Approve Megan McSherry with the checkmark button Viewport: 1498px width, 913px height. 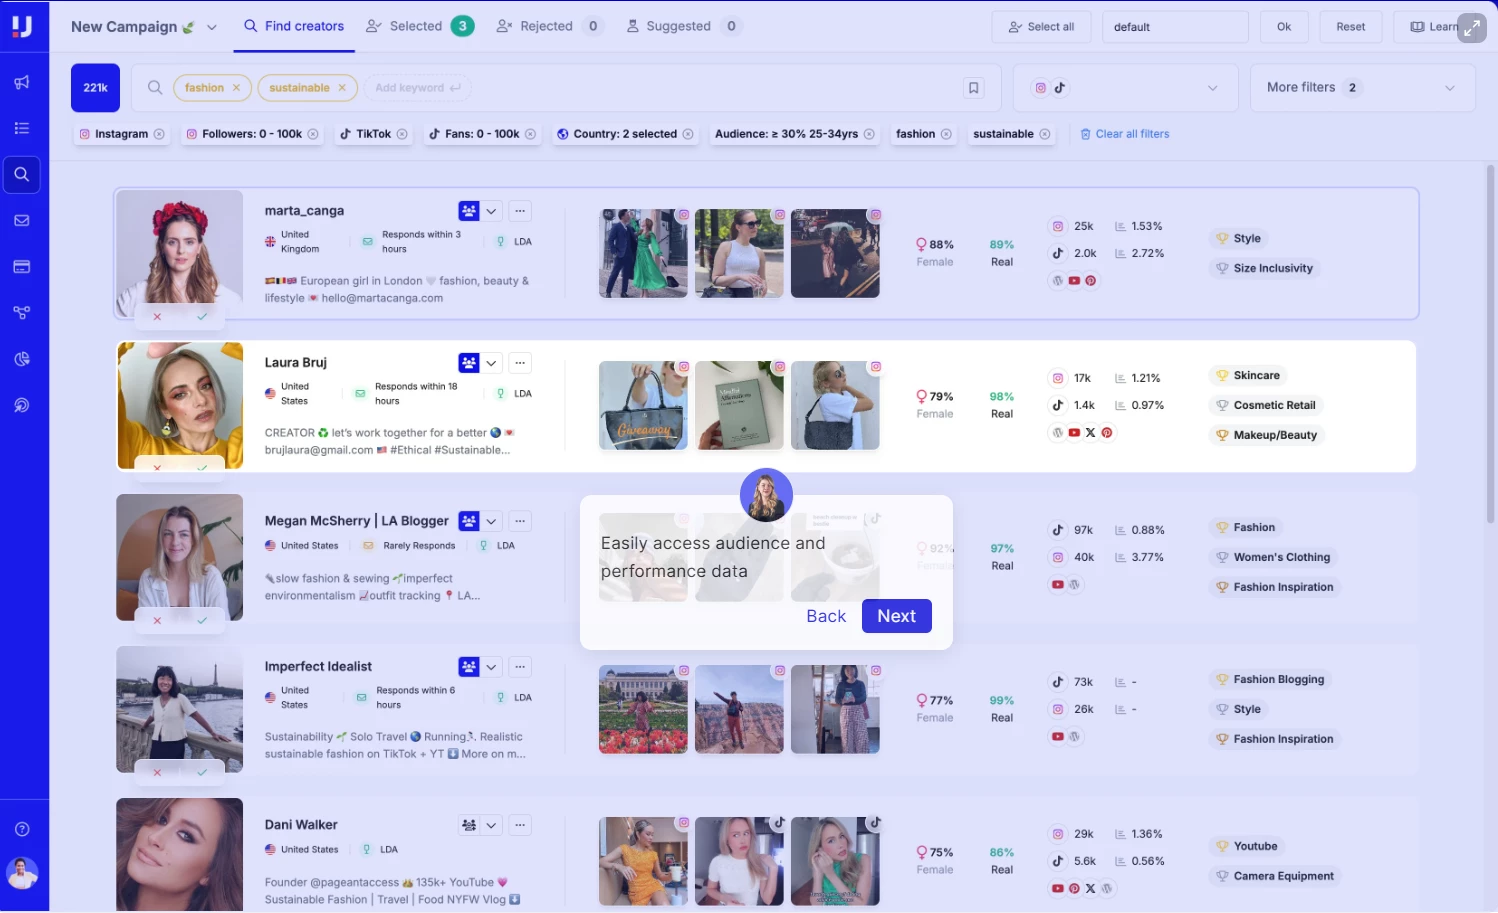pyautogui.click(x=202, y=621)
